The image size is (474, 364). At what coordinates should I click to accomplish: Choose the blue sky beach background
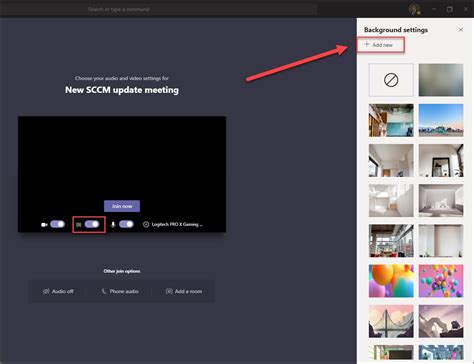click(x=441, y=120)
